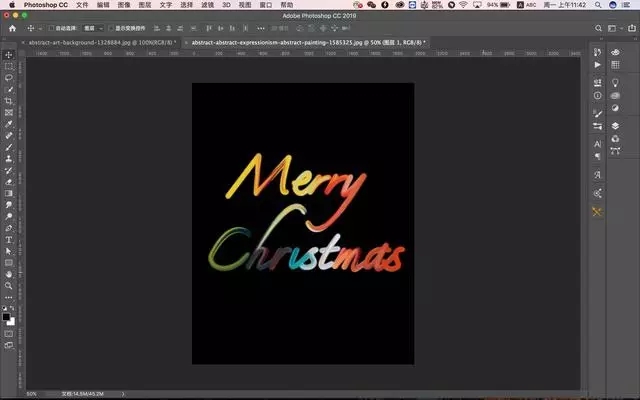The image size is (640, 400).
Task: Open the 图像 menu
Action: point(124,5)
